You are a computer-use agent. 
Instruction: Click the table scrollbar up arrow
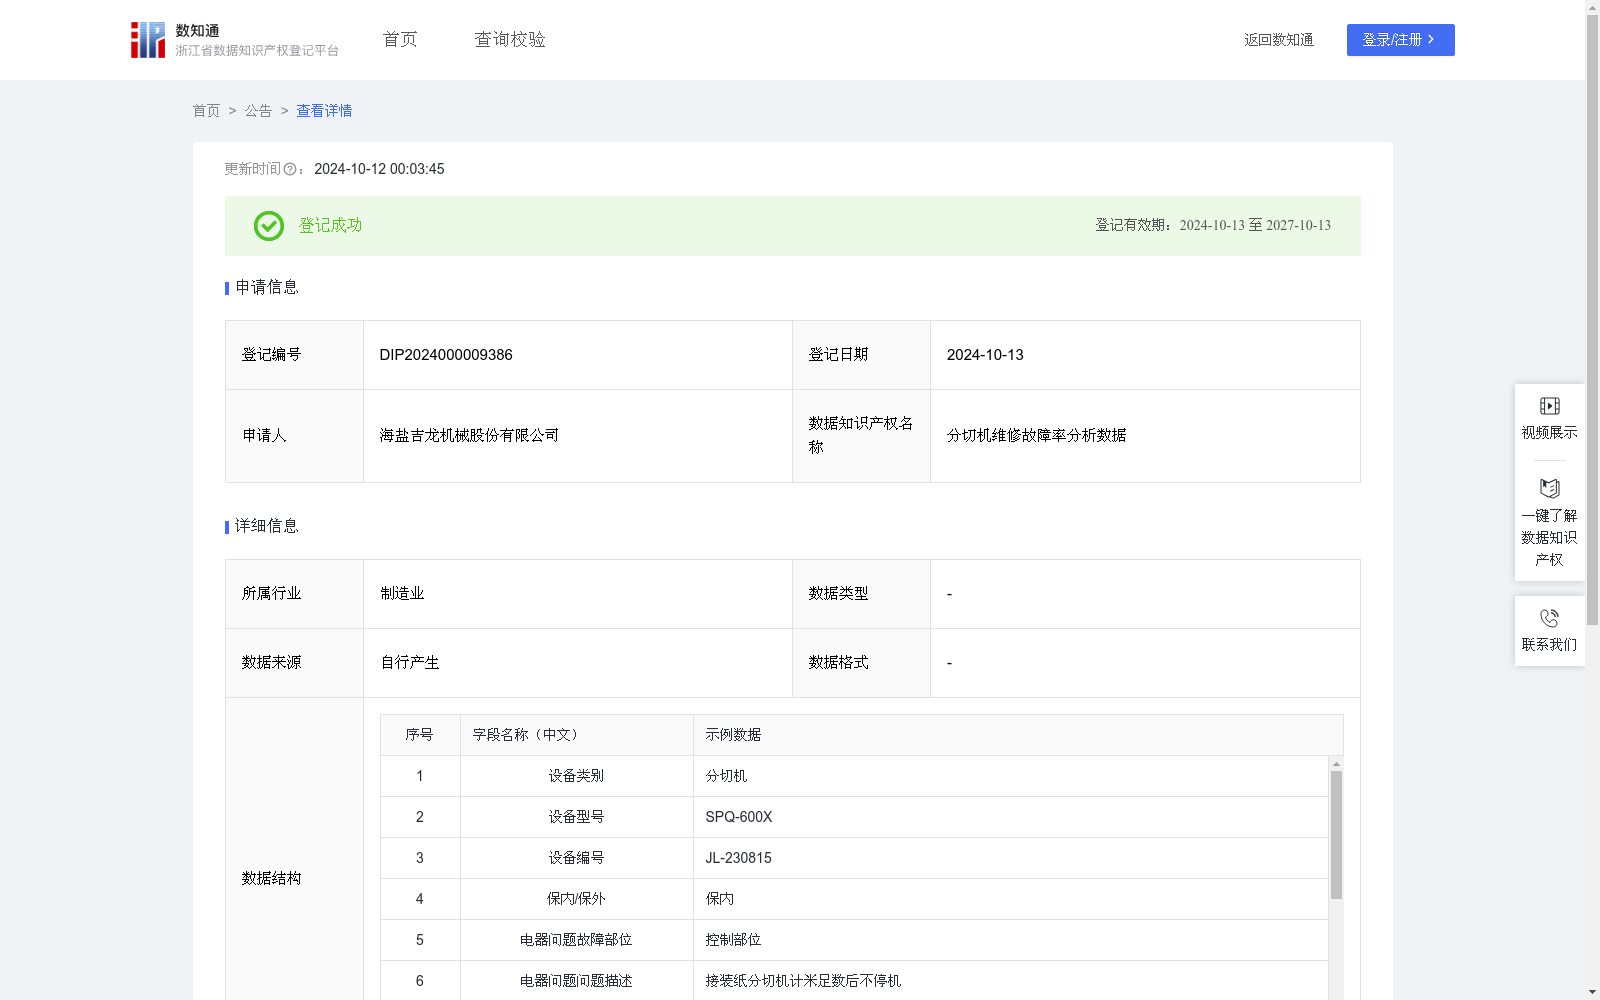[x=1336, y=764]
